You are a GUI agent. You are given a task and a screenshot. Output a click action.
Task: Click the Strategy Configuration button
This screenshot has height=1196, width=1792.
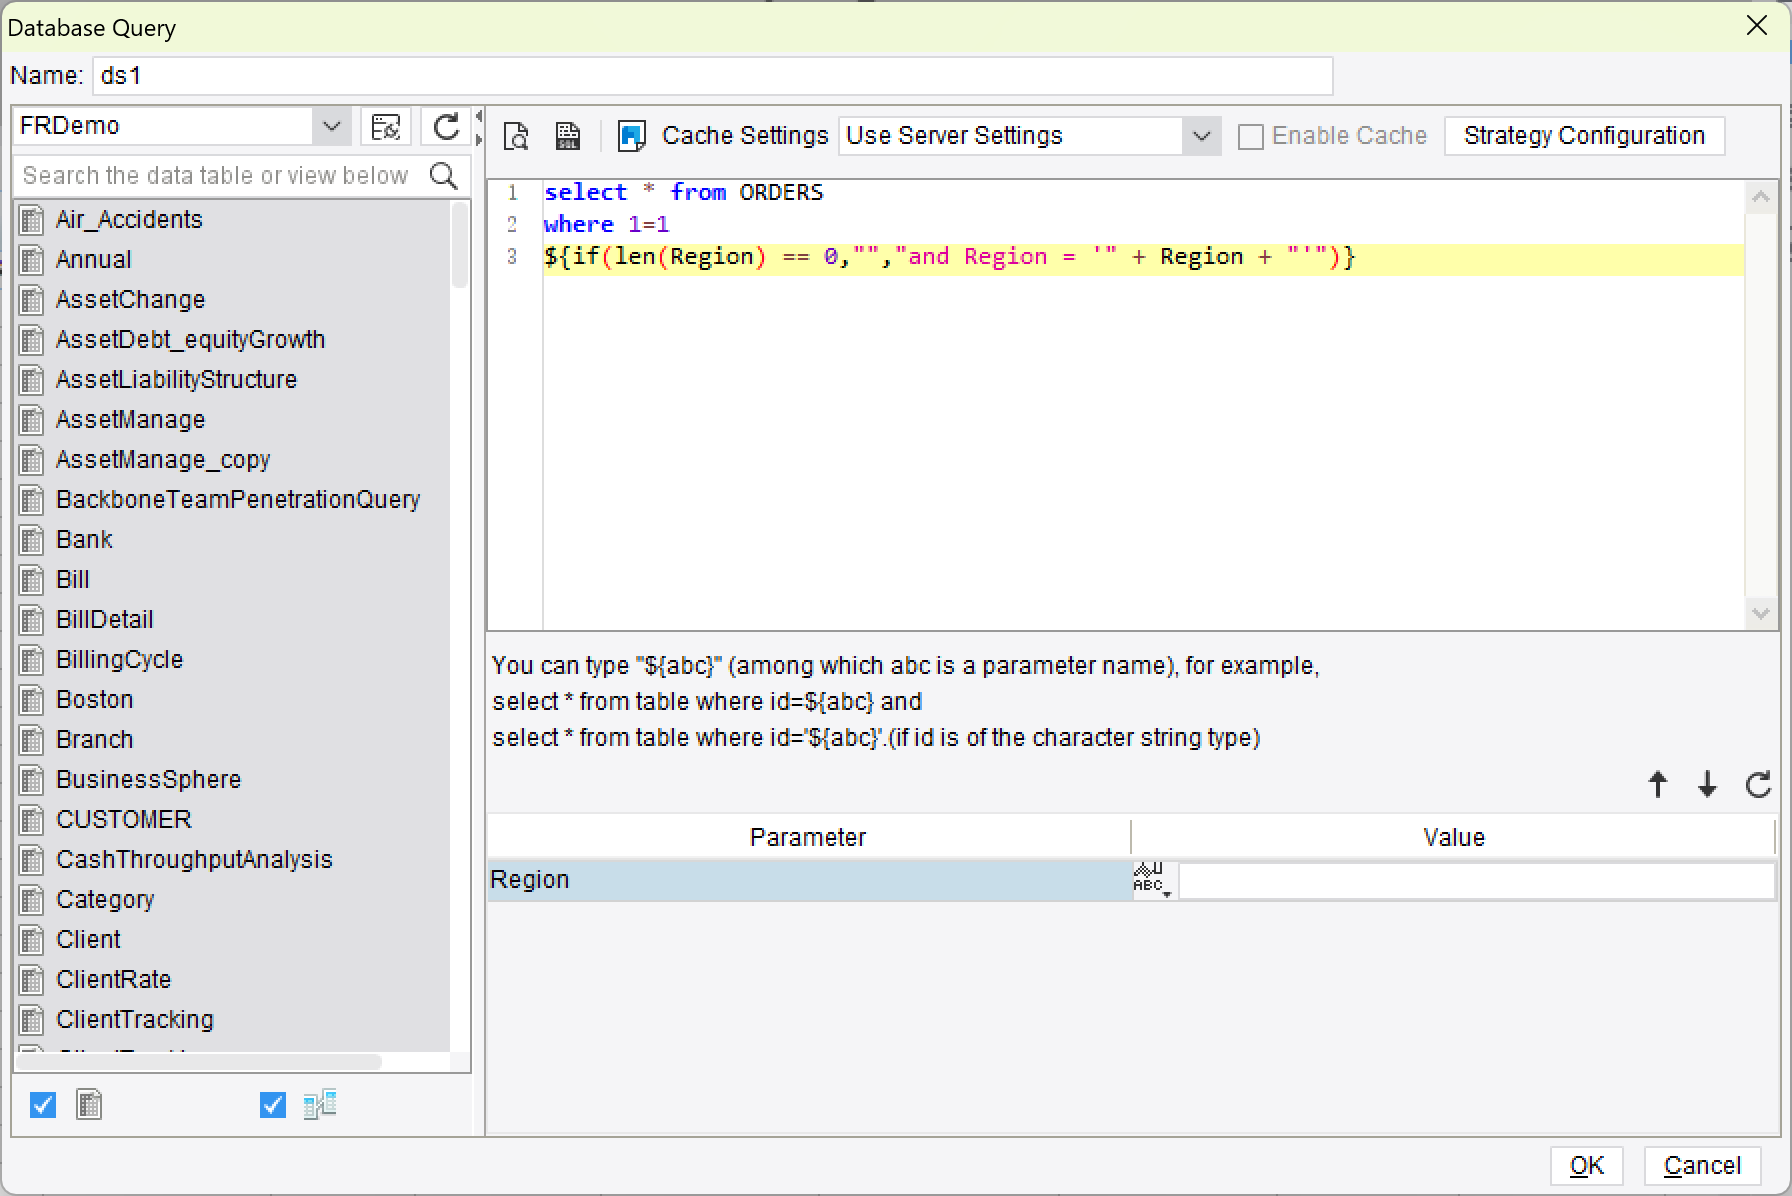(1584, 135)
